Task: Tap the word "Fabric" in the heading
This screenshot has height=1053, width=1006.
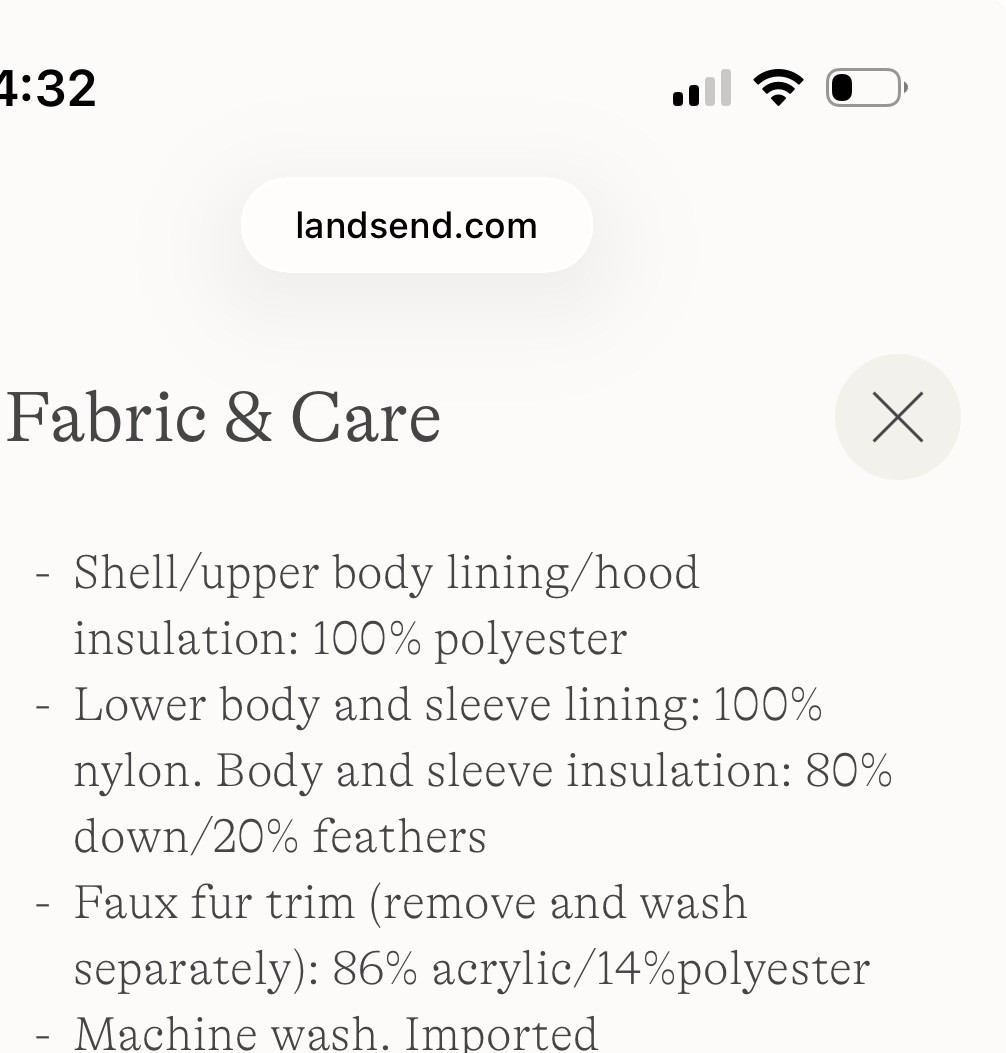Action: click(107, 417)
